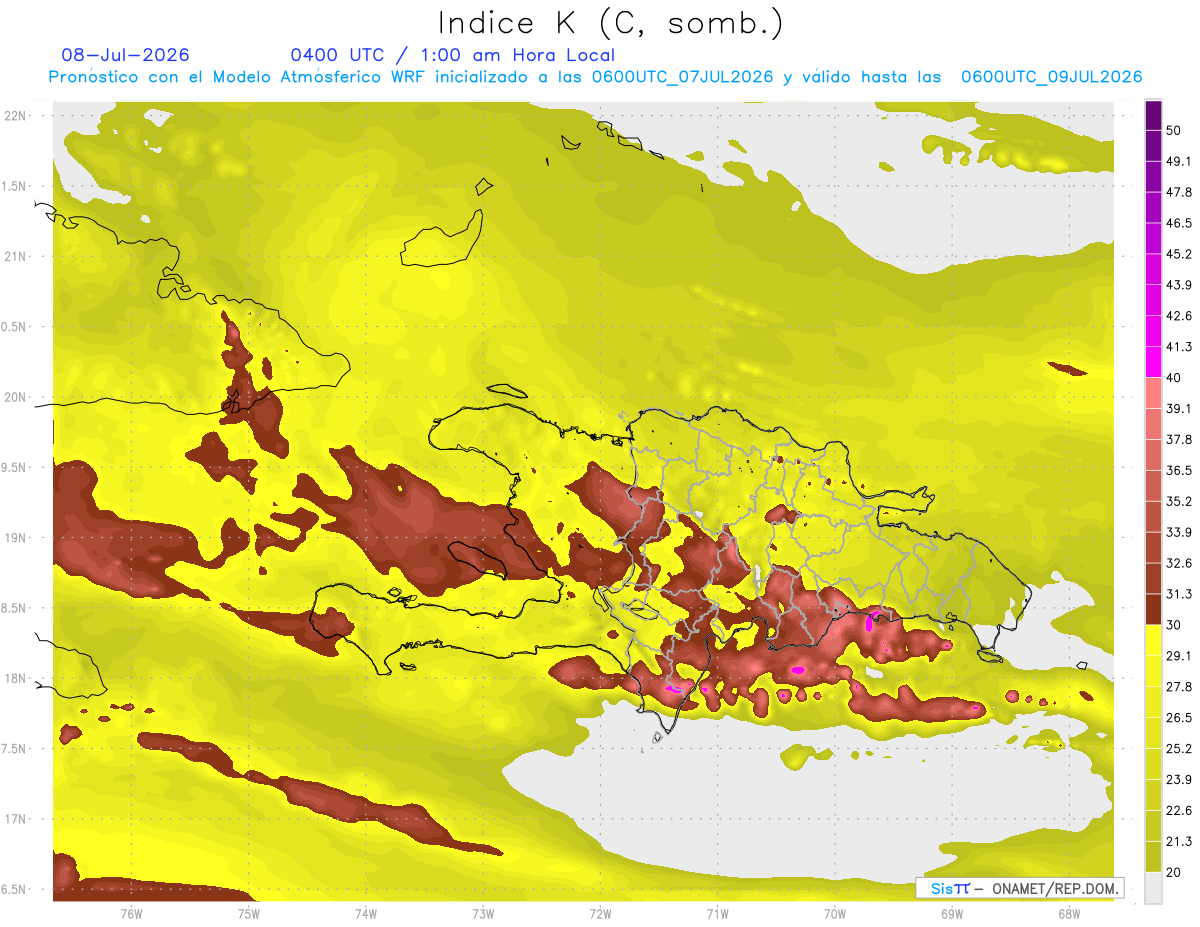This screenshot has height=927, width=1200.
Task: Click the "Pronóstico con el Modelo Atmósferico WRF" line
Action: click(x=595, y=77)
